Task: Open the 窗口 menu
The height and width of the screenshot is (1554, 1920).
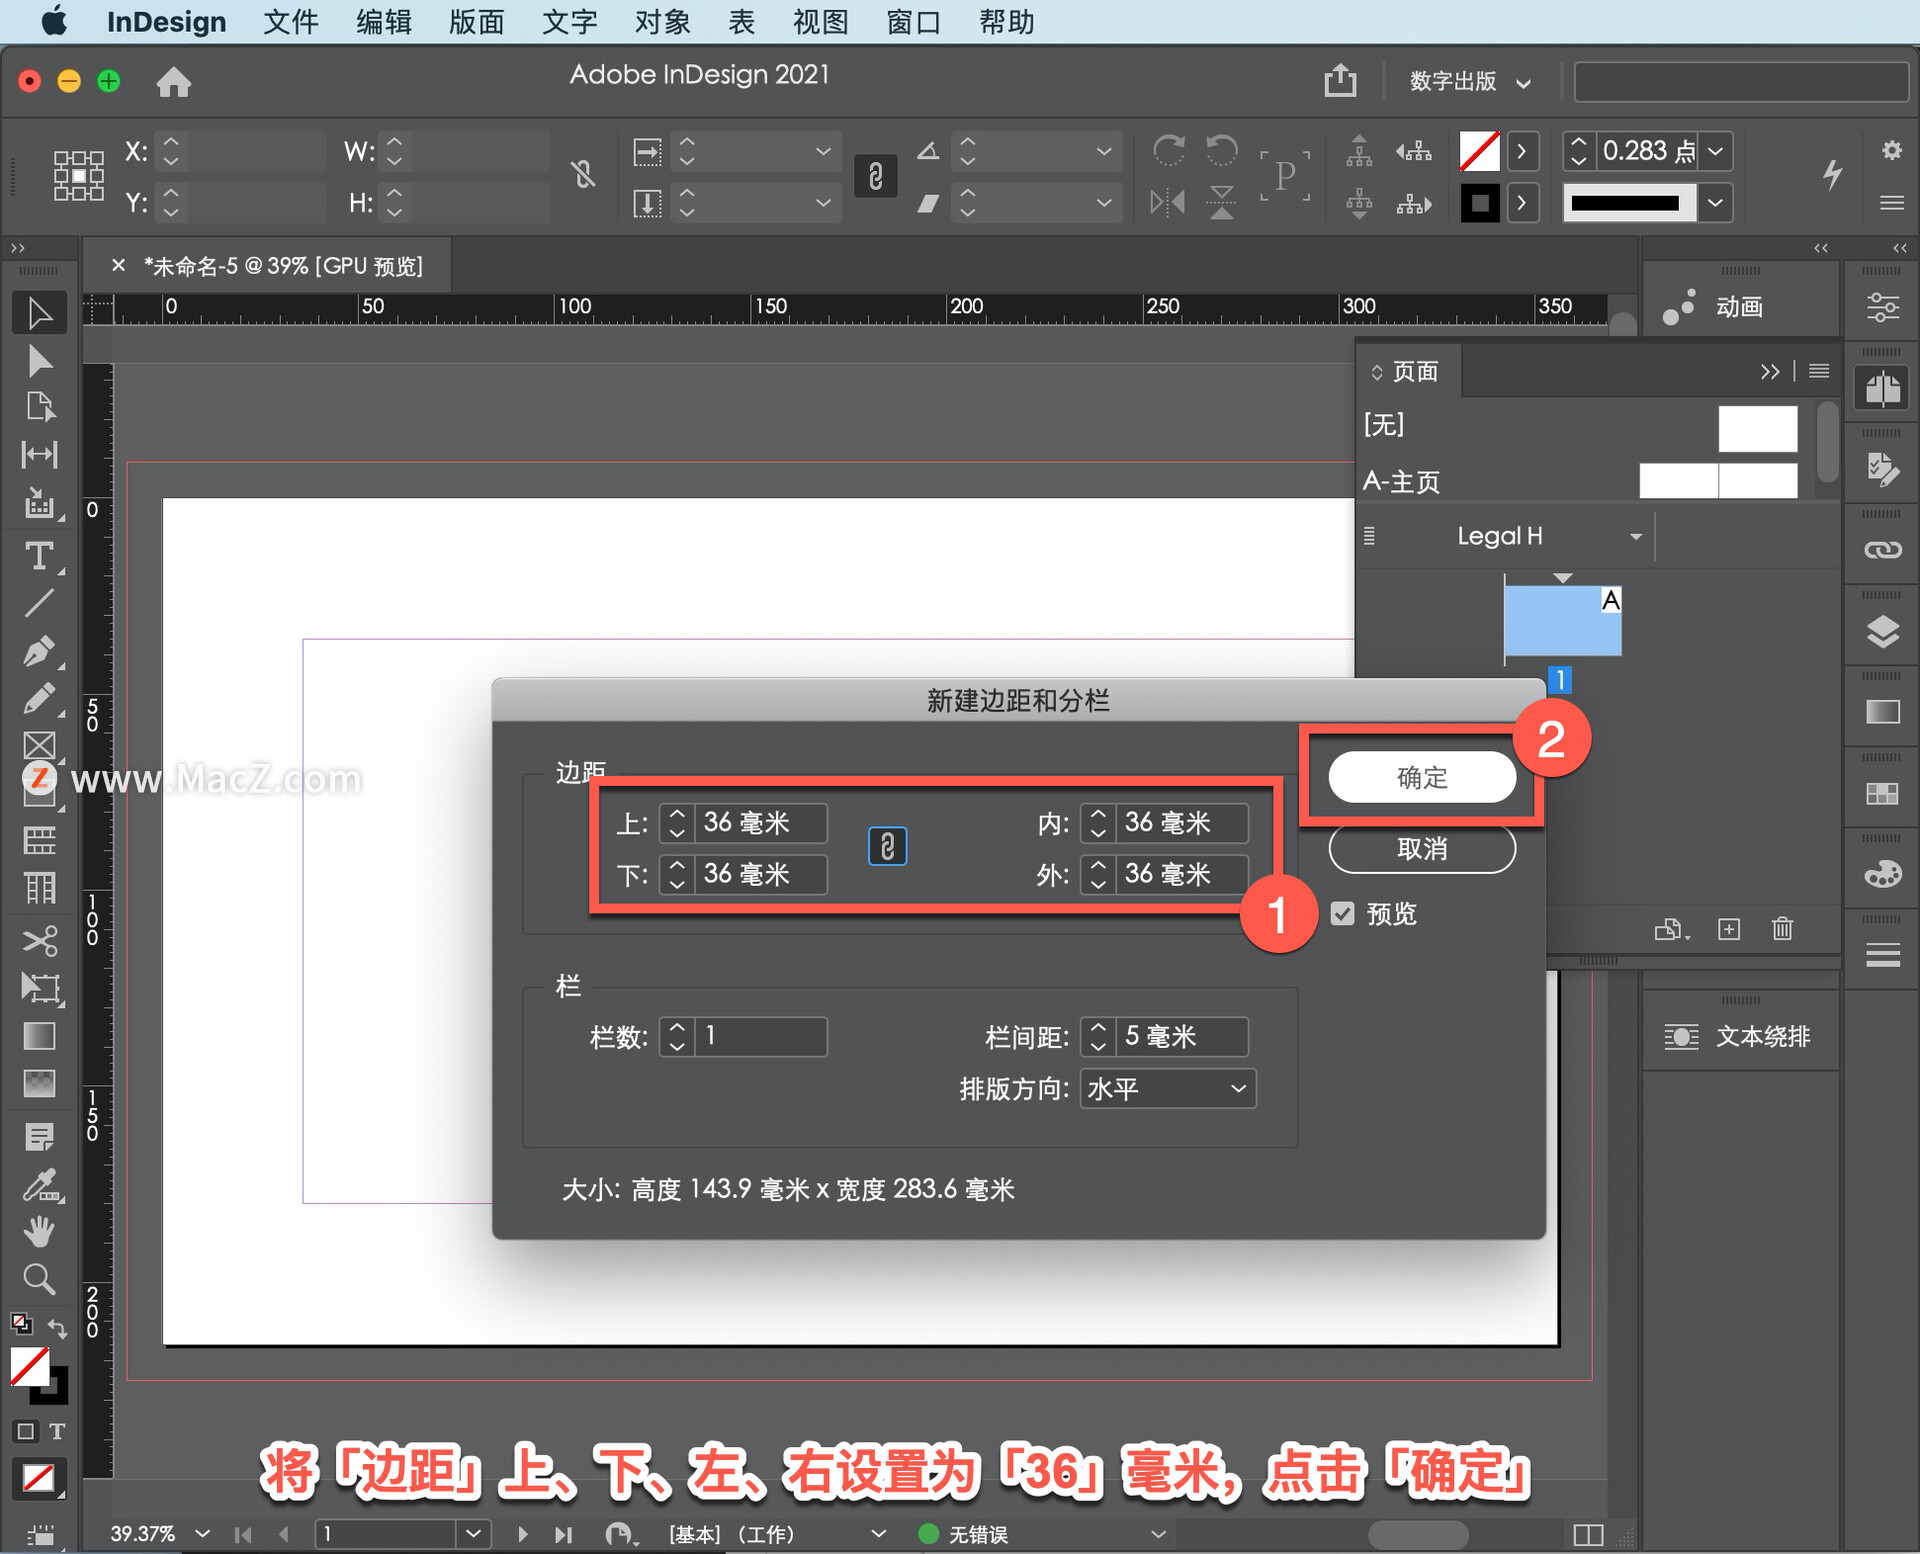Action: point(913,22)
